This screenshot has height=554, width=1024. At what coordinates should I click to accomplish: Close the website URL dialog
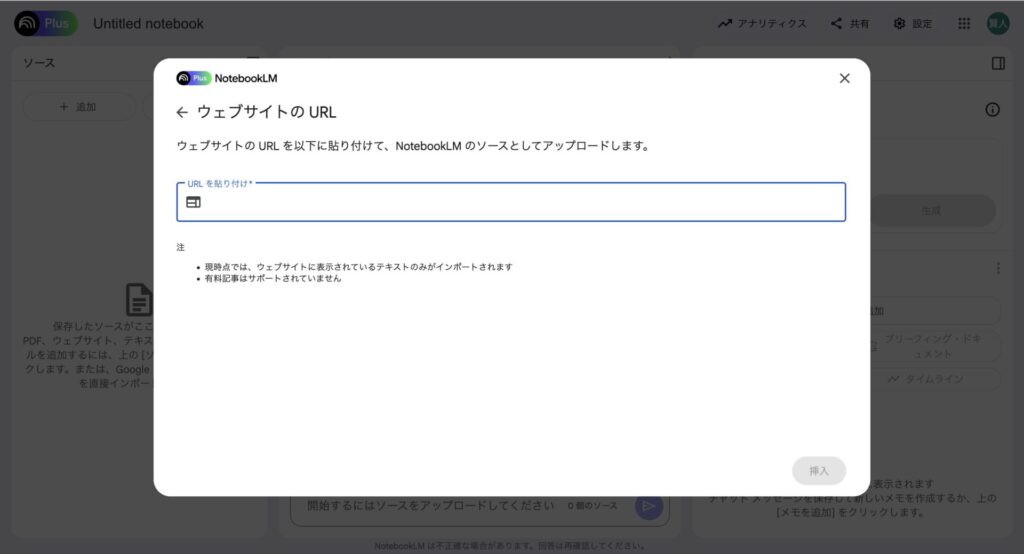(844, 78)
